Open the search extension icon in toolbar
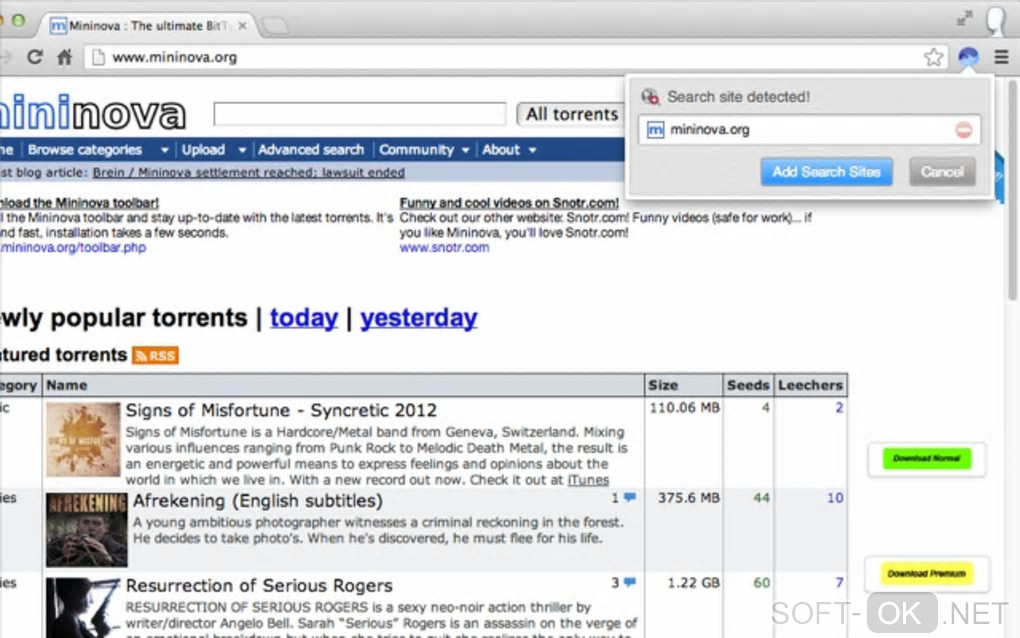The height and width of the screenshot is (638, 1020). [x=968, y=57]
